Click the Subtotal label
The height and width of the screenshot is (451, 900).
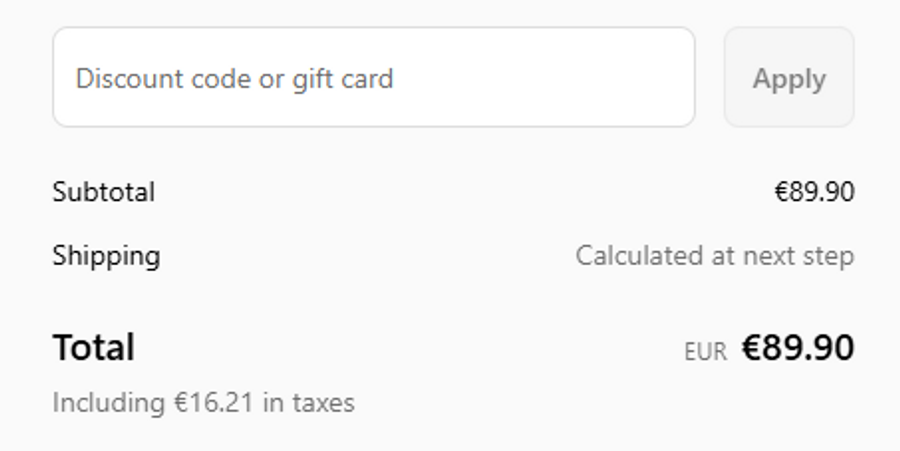[103, 192]
